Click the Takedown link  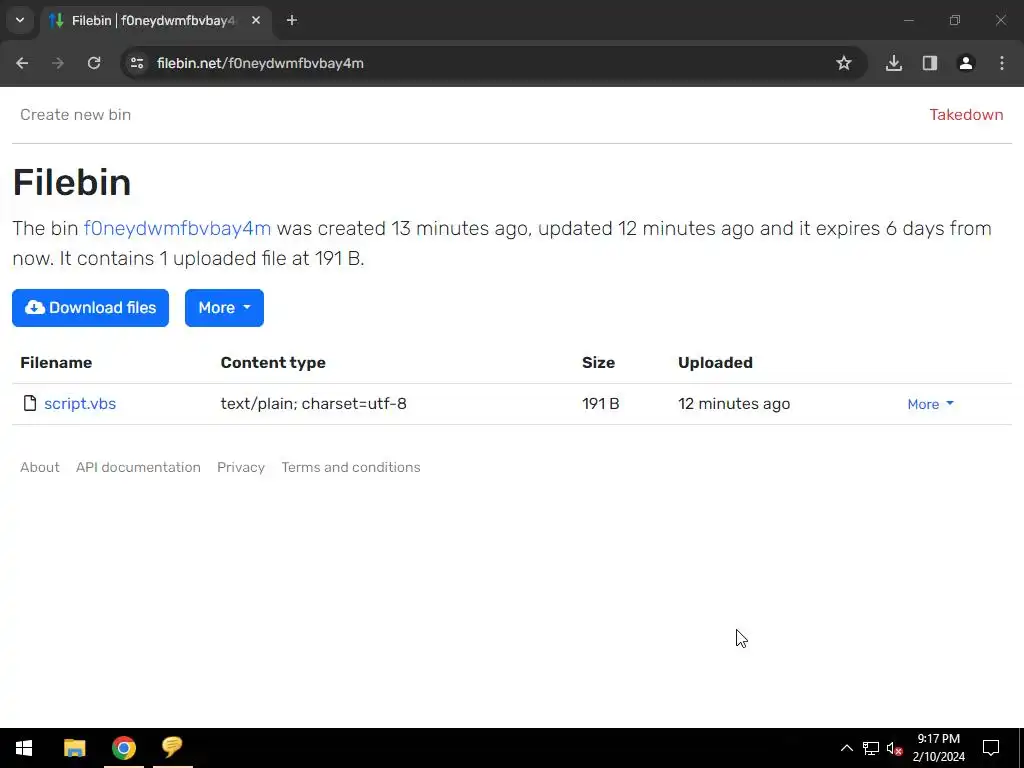point(966,115)
